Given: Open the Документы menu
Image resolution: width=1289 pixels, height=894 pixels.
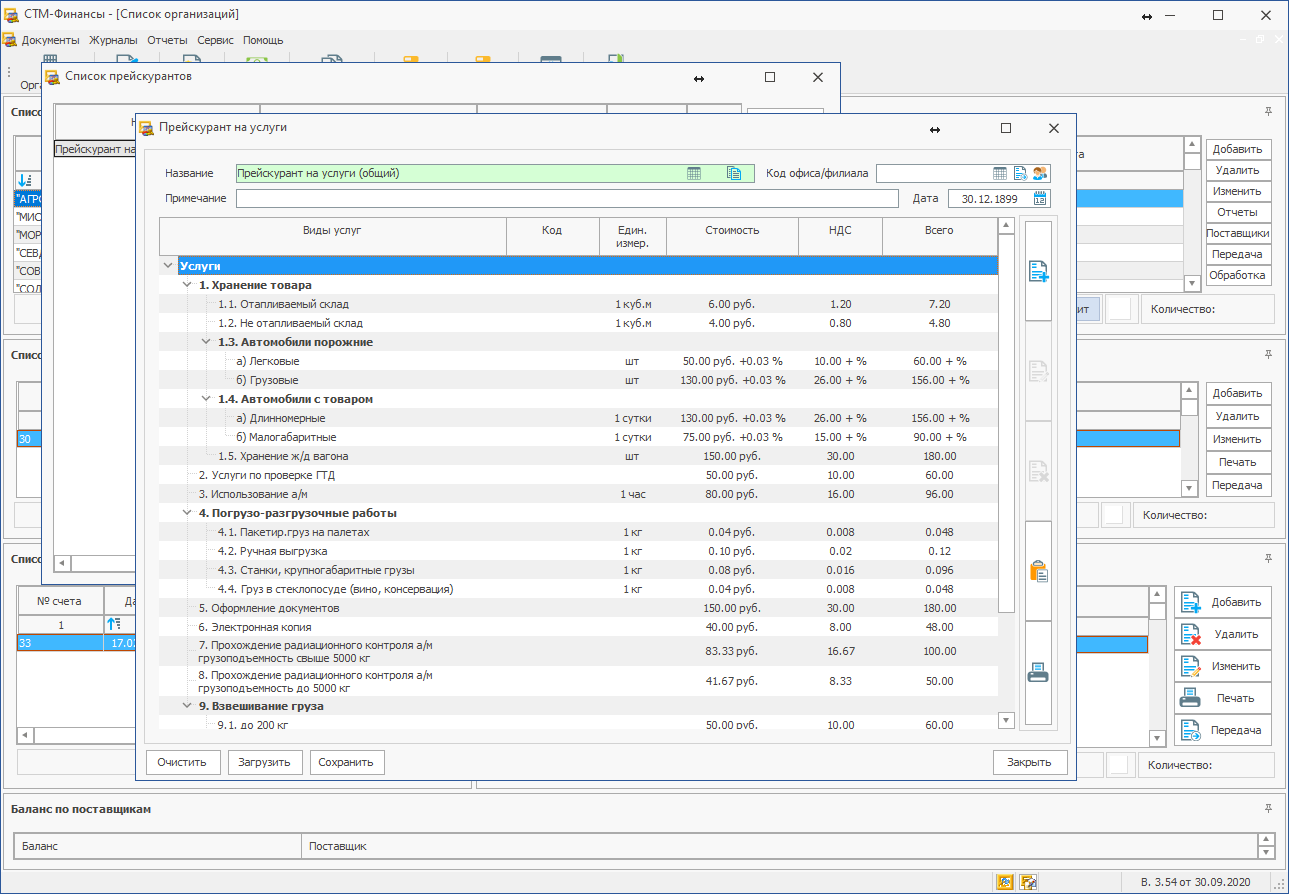Looking at the screenshot, I should tap(50, 40).
